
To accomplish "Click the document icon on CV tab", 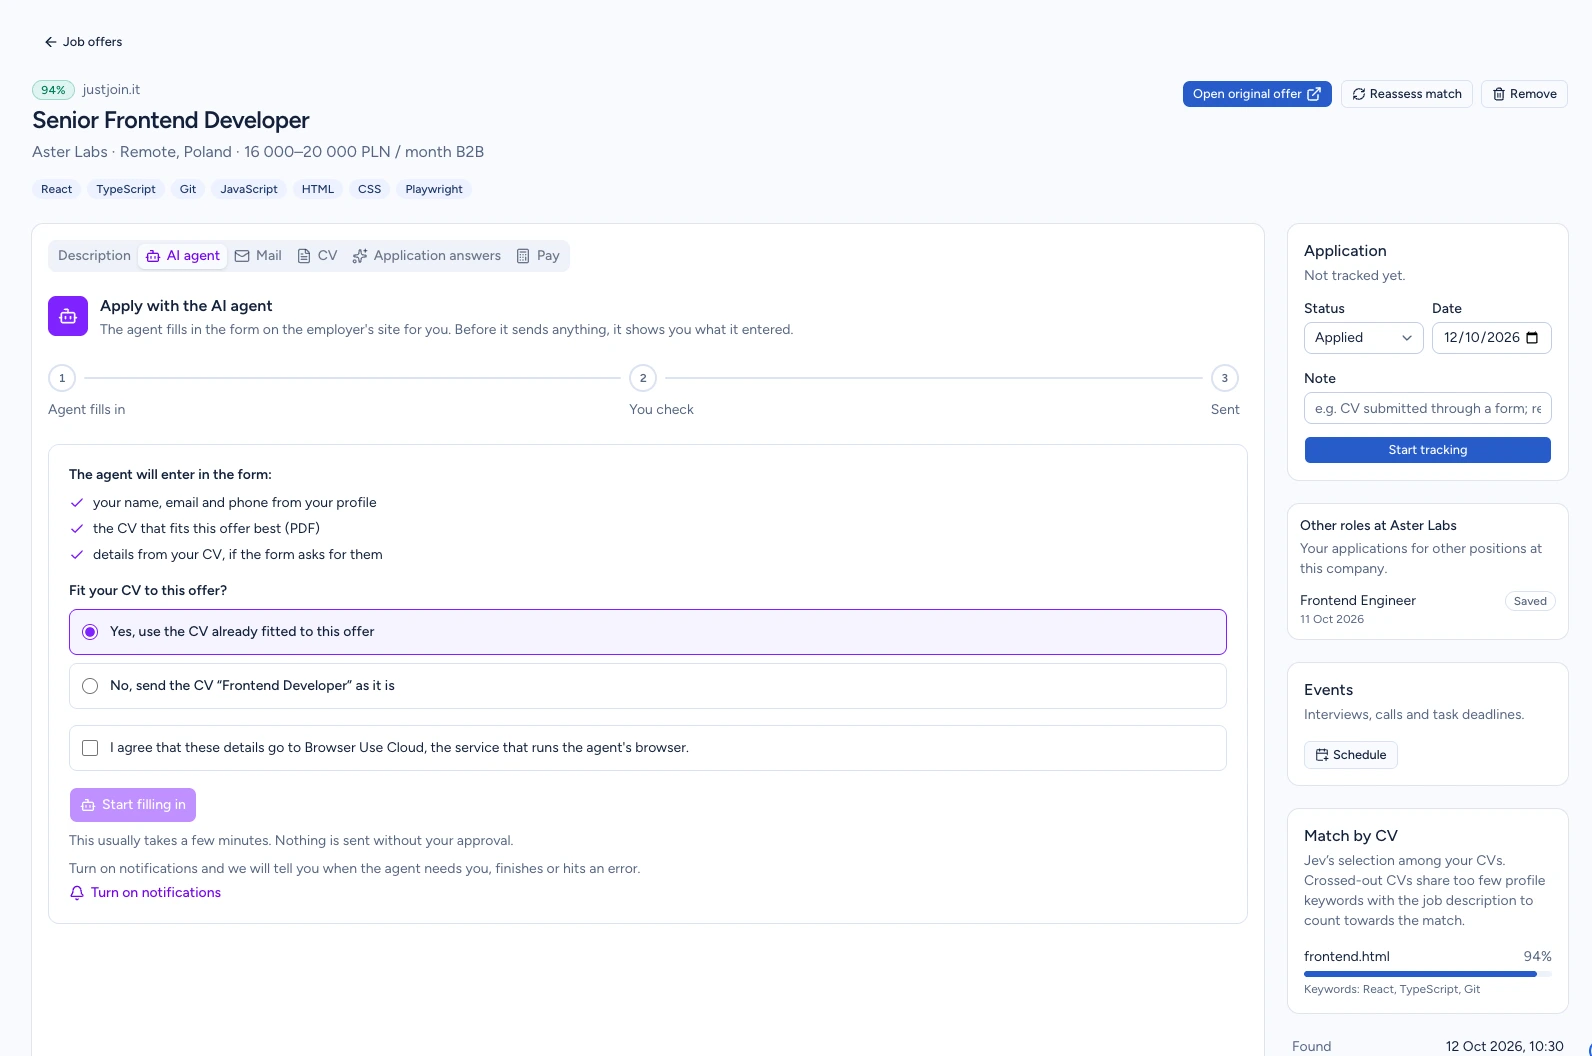I will 304,256.
